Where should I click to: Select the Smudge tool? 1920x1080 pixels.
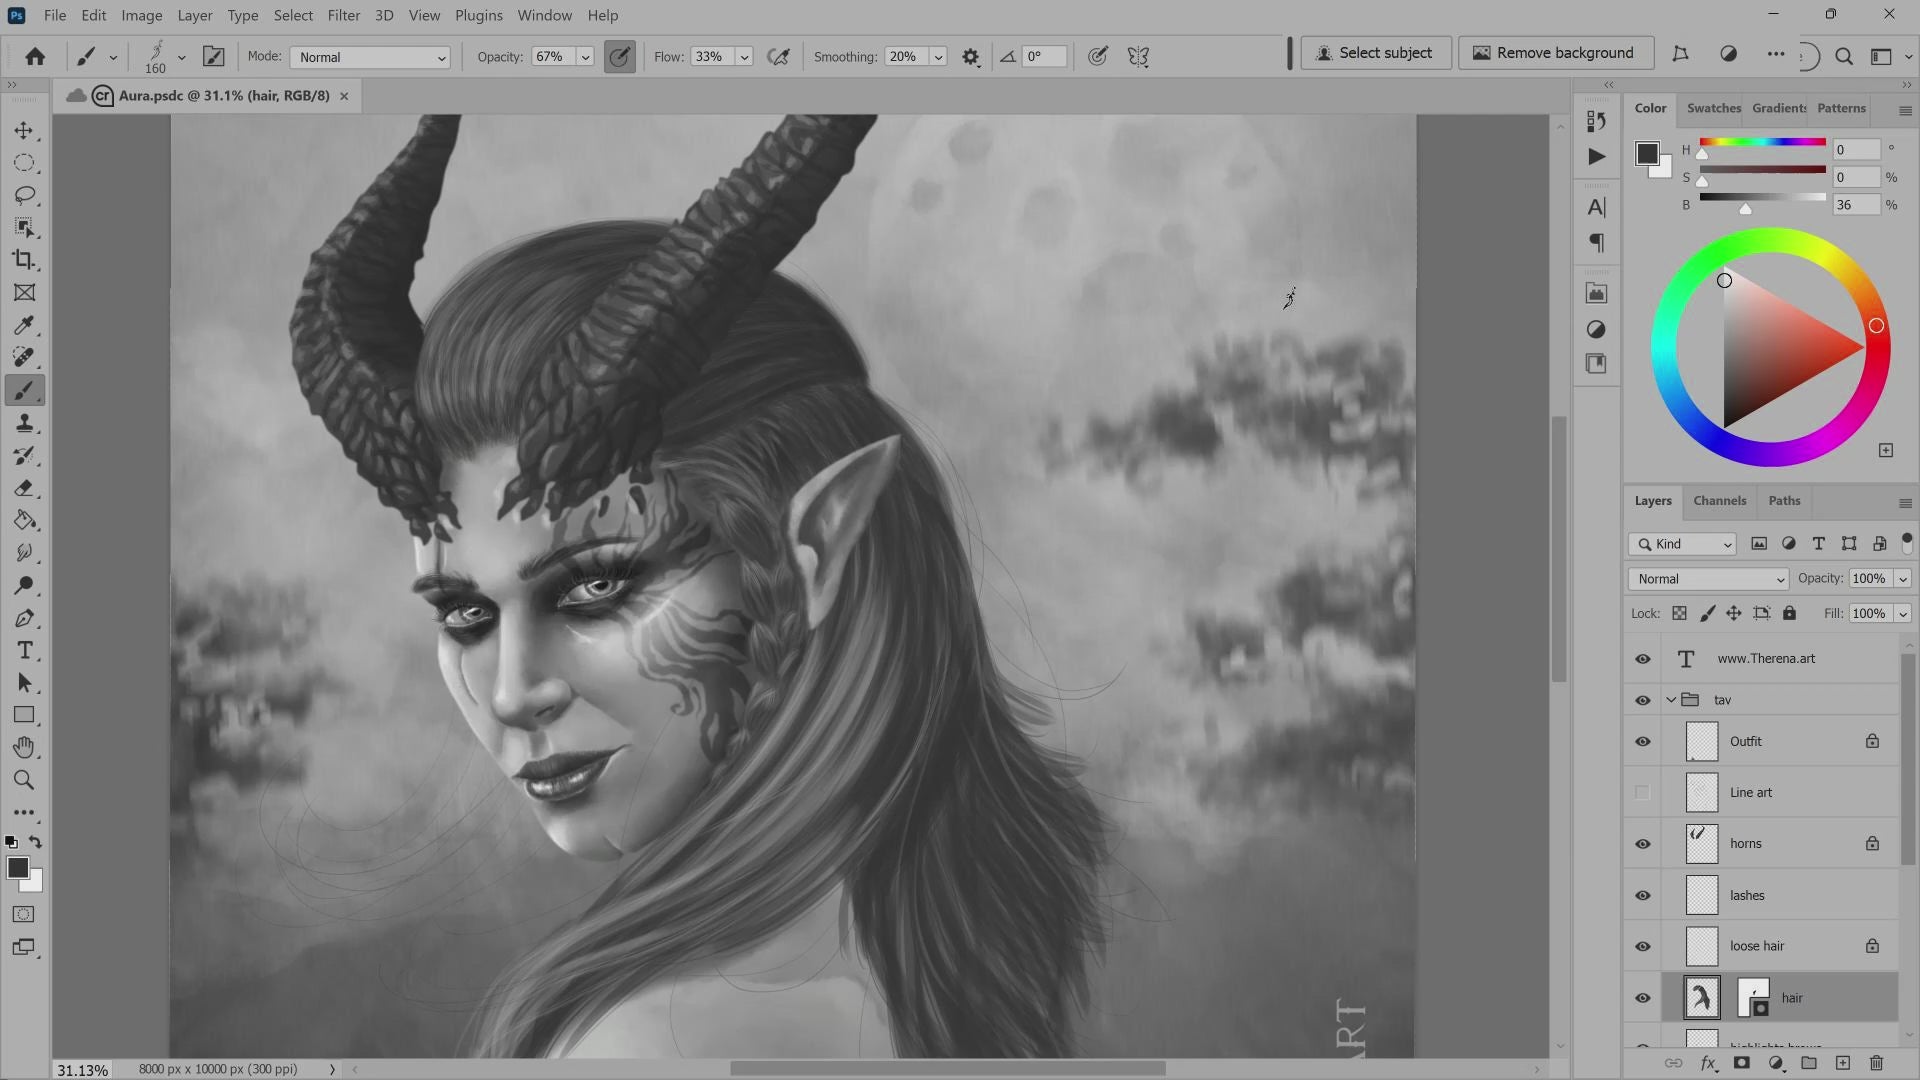point(24,553)
